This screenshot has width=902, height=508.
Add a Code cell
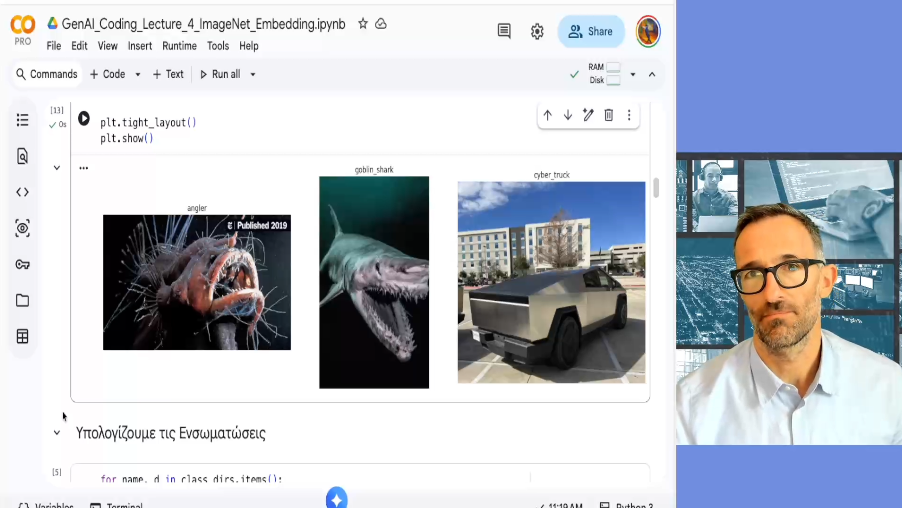(108, 74)
